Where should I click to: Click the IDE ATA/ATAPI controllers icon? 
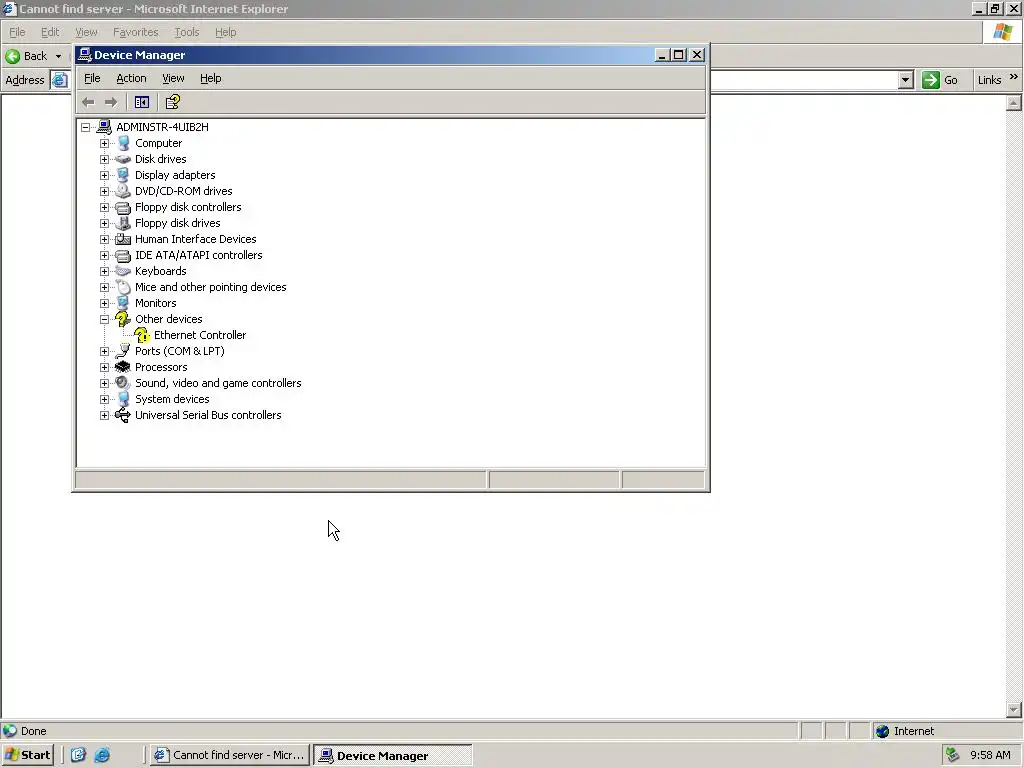tap(123, 255)
